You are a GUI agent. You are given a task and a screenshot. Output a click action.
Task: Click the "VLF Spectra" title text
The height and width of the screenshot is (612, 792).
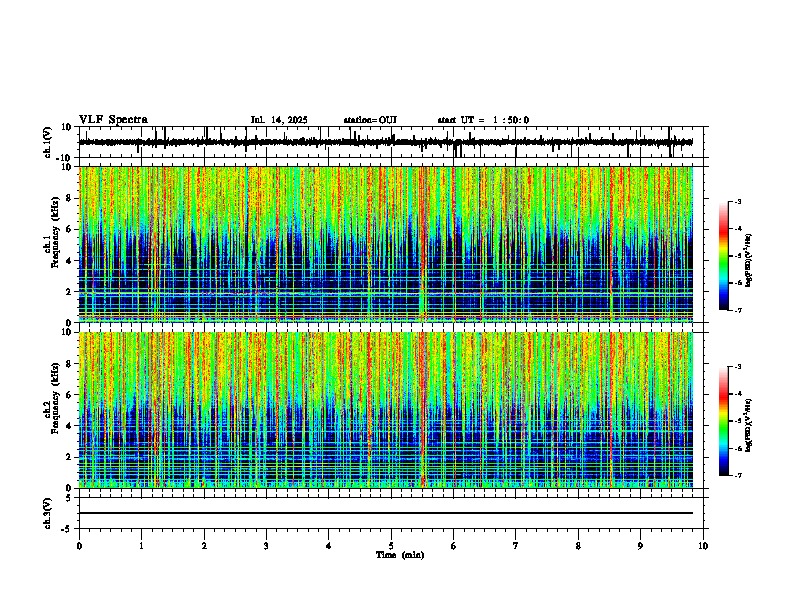point(113,120)
